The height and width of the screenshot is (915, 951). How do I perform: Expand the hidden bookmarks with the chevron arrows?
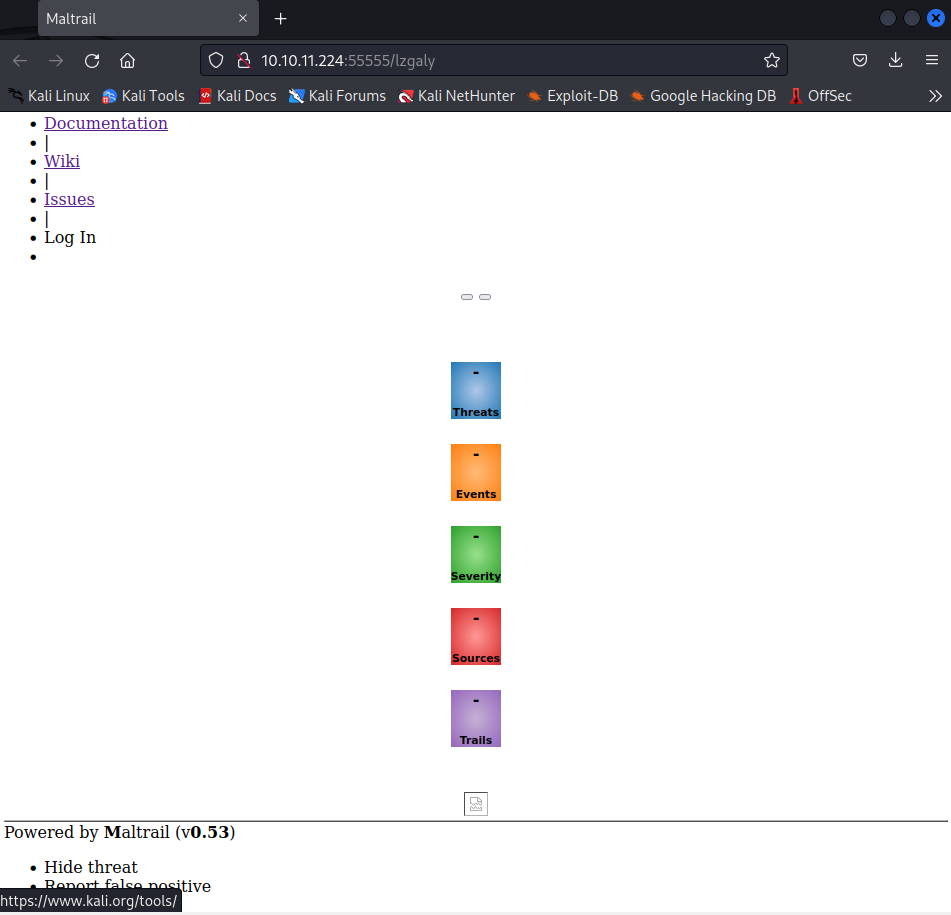(x=935, y=95)
